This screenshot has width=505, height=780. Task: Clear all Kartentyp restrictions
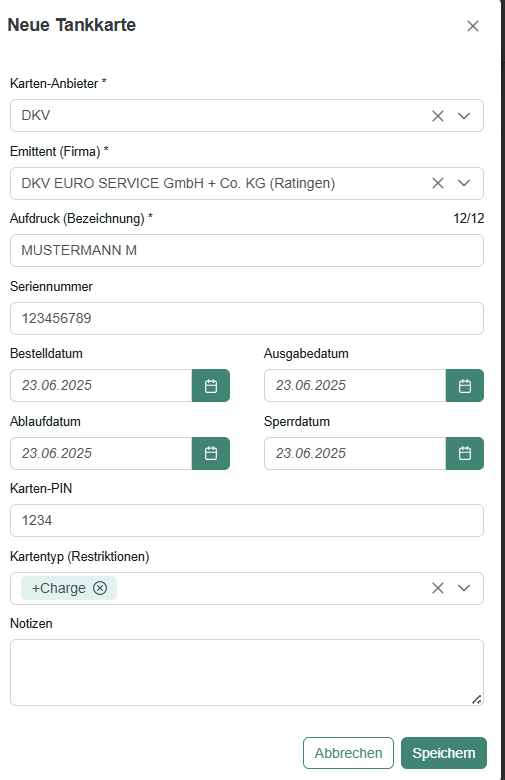tap(438, 588)
